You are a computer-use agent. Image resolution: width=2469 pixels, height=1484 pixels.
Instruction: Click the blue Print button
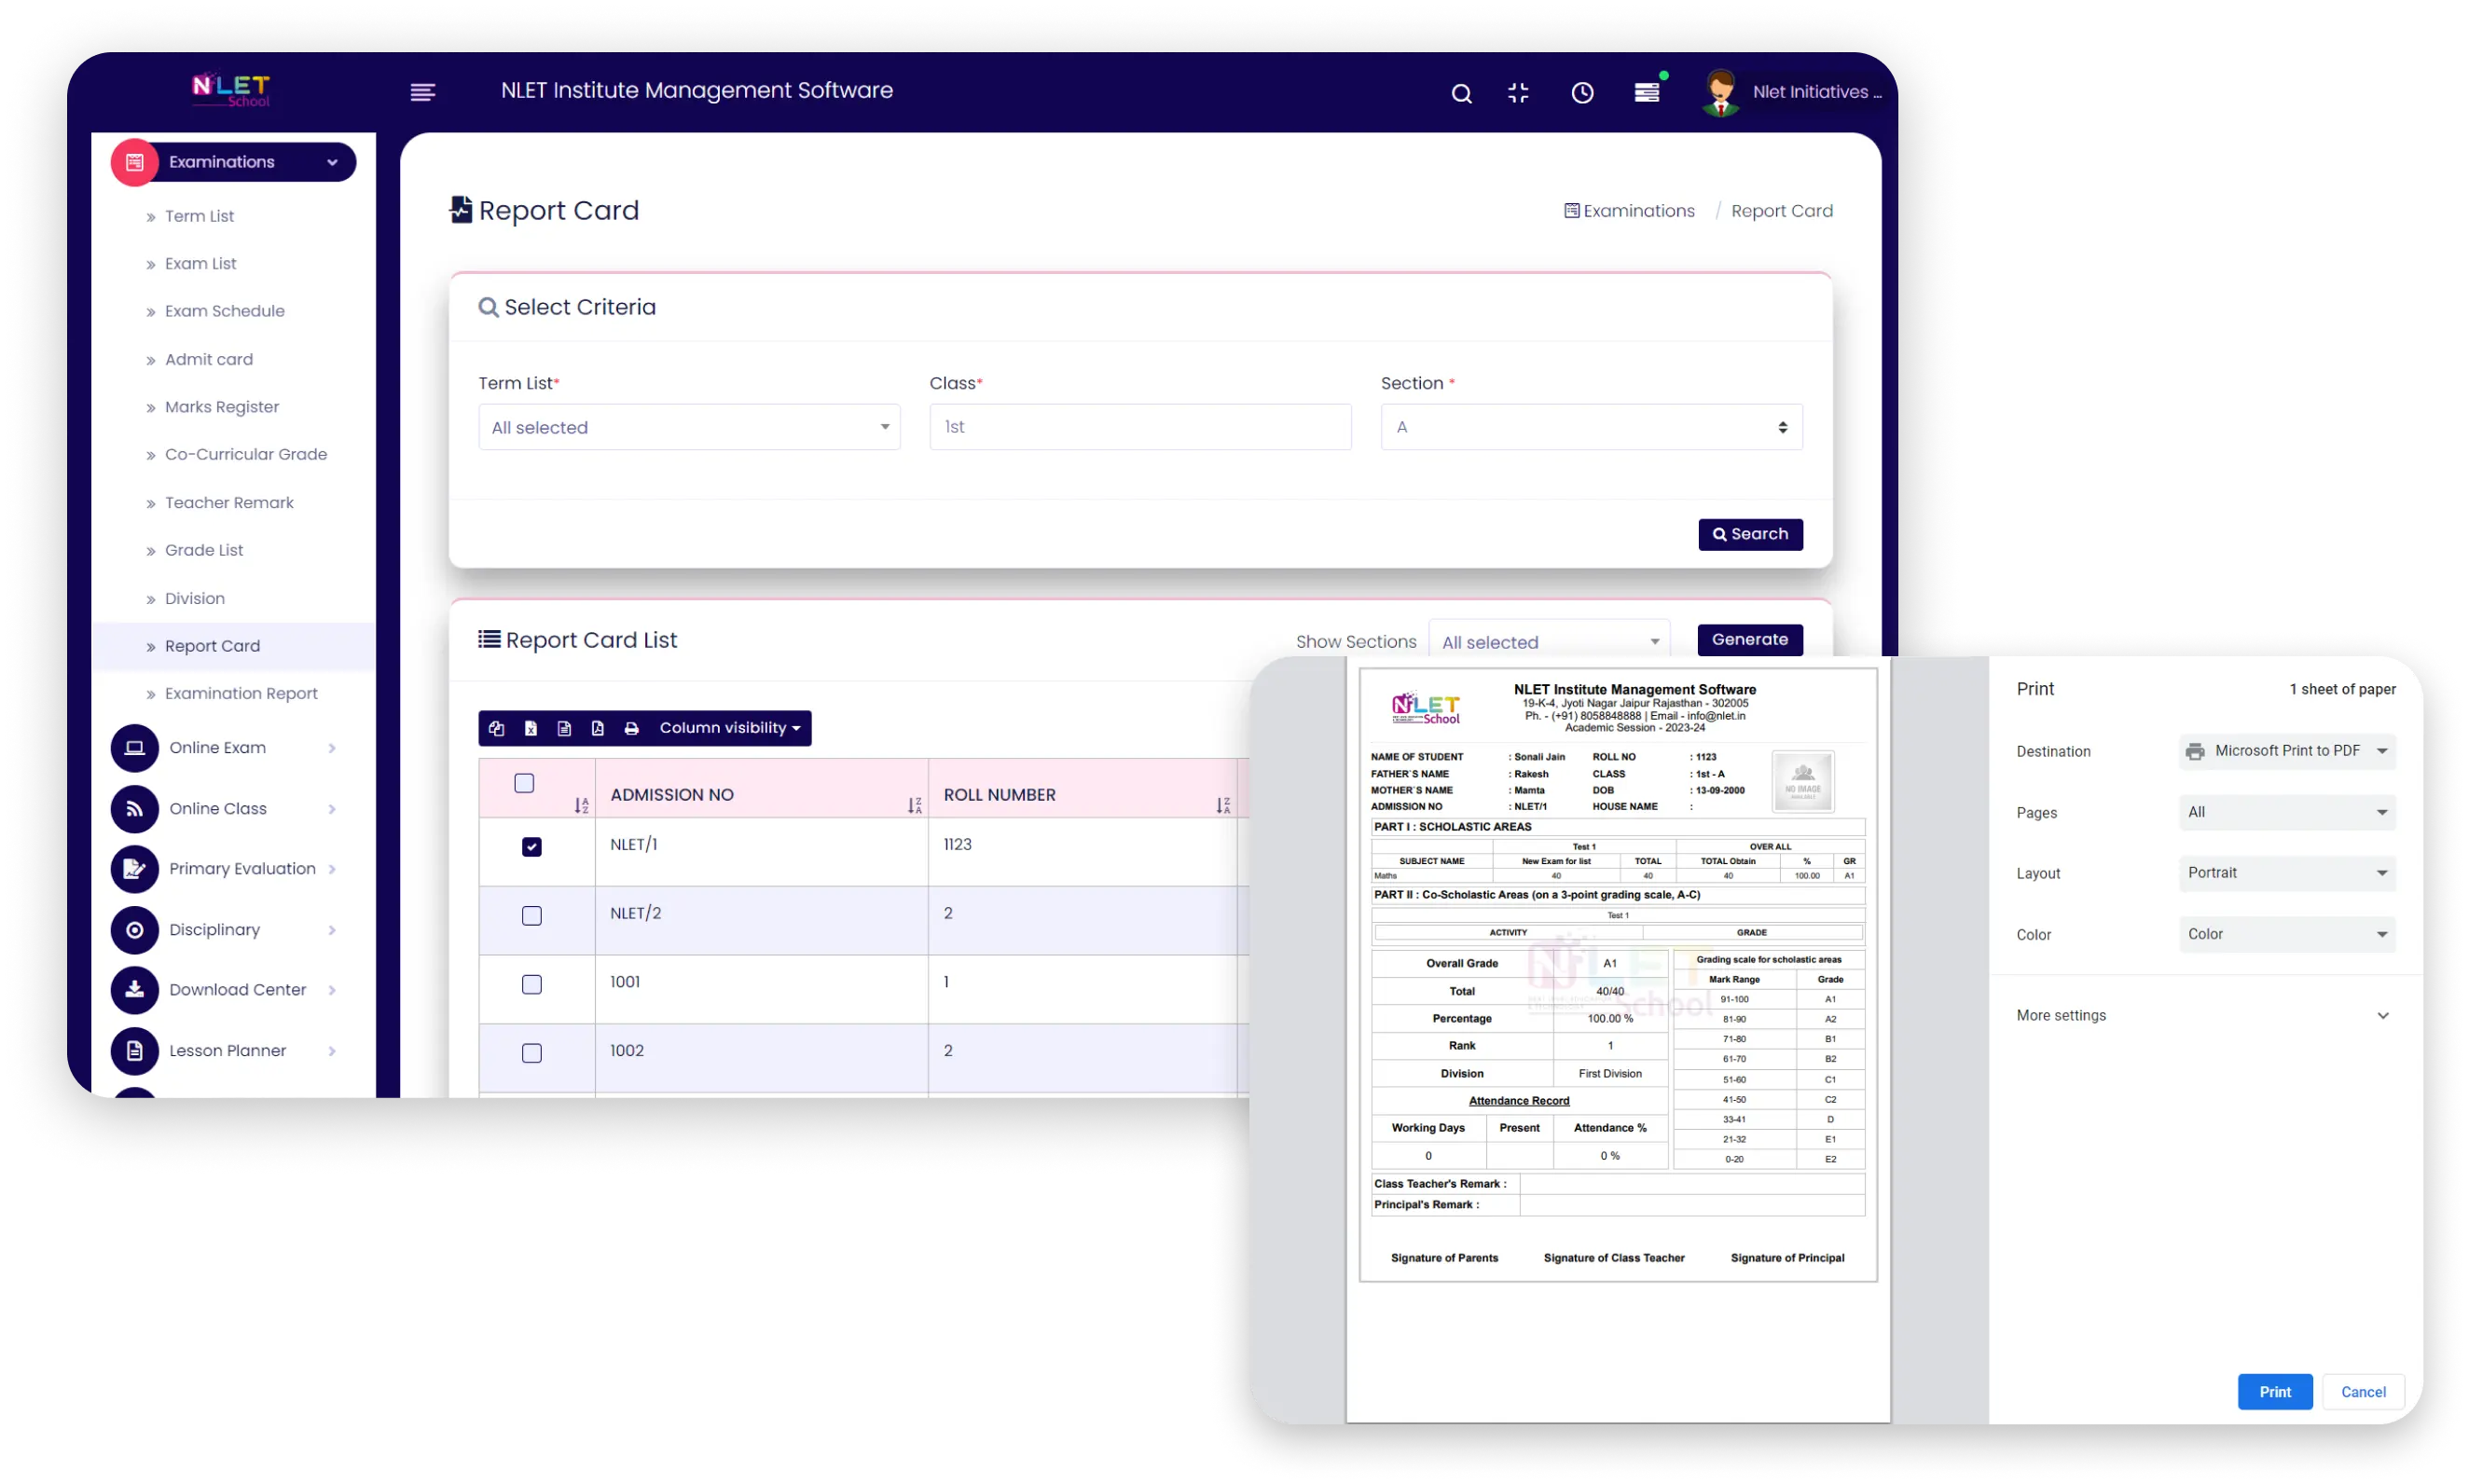[x=2274, y=1391]
